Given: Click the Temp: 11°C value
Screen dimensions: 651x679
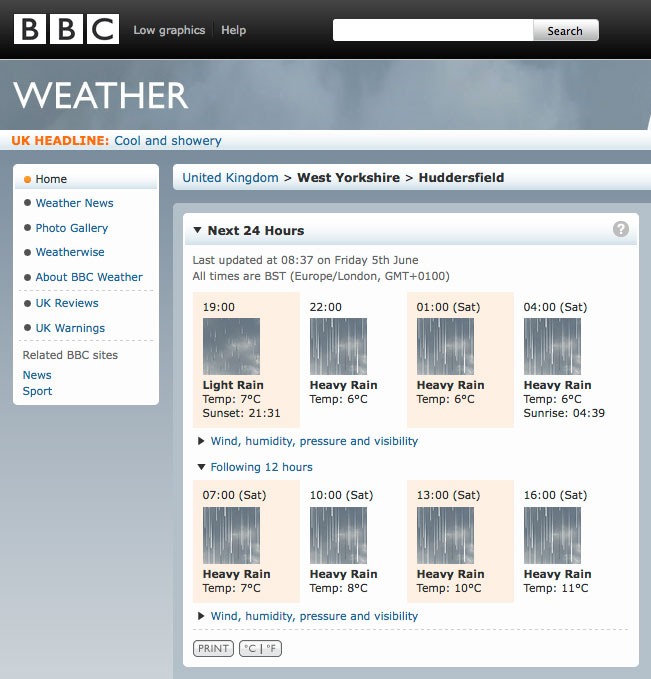Looking at the screenshot, I should [556, 588].
